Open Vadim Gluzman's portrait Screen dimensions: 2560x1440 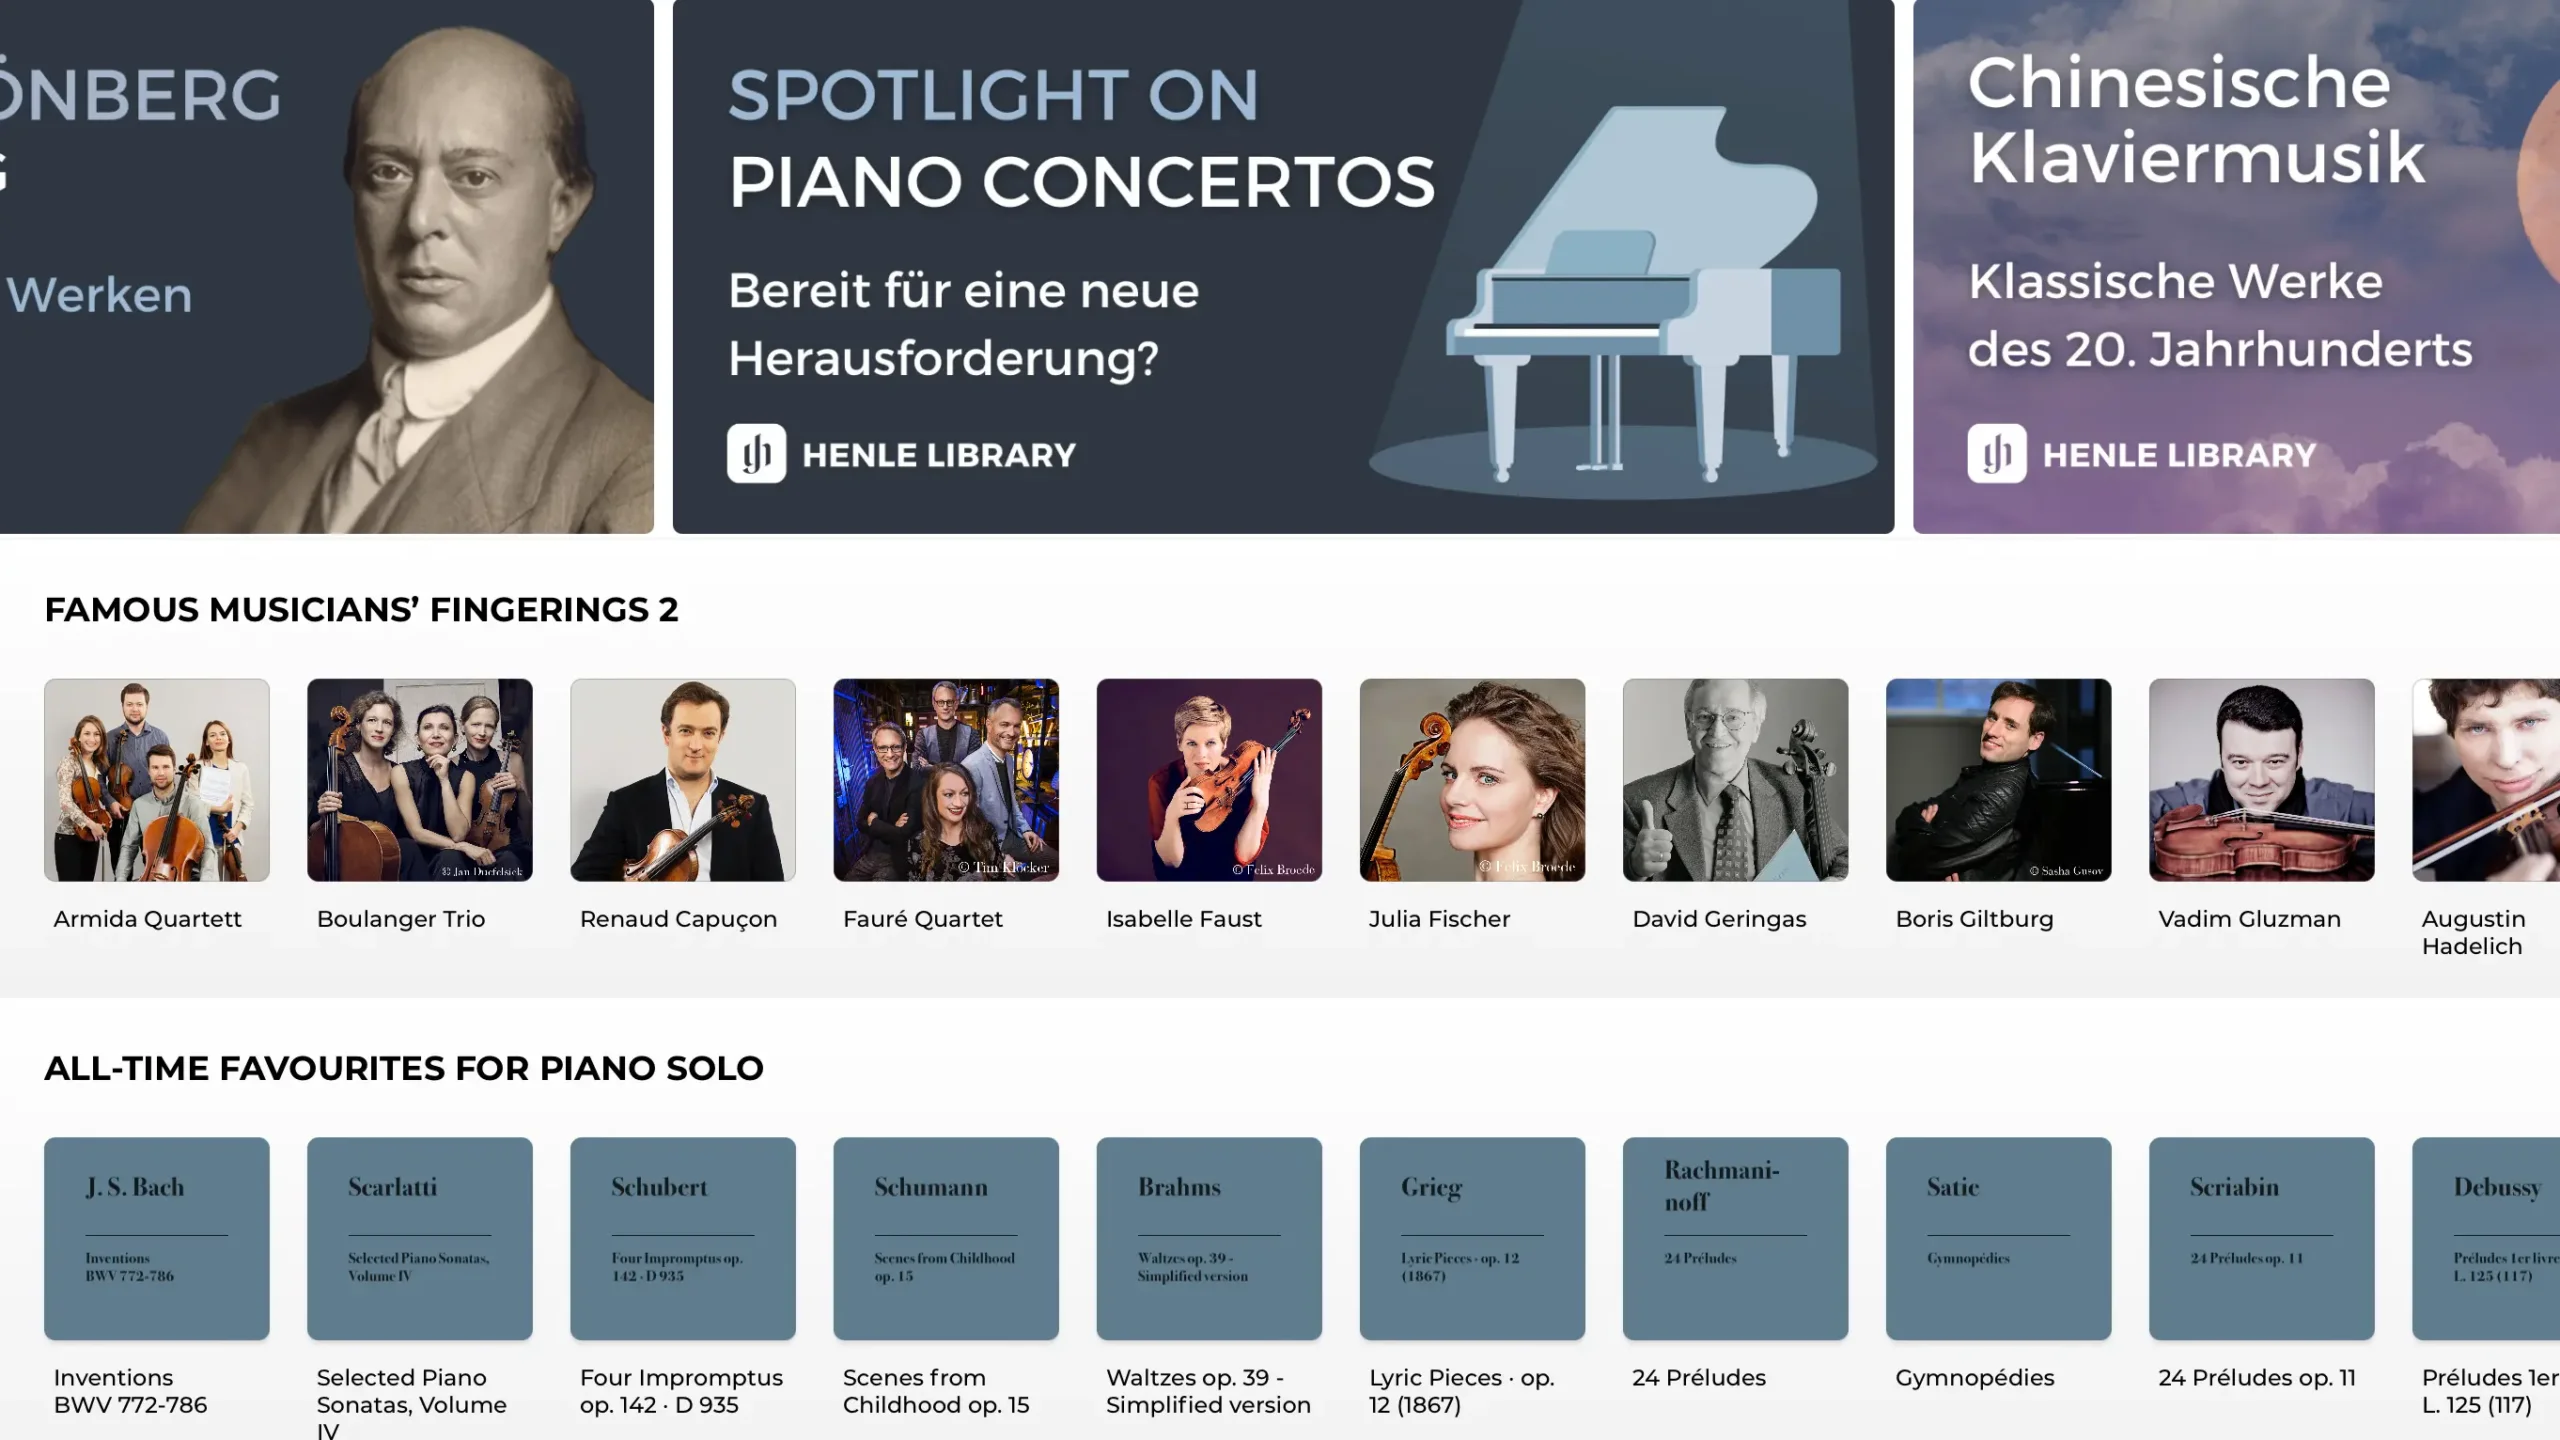(2260, 780)
